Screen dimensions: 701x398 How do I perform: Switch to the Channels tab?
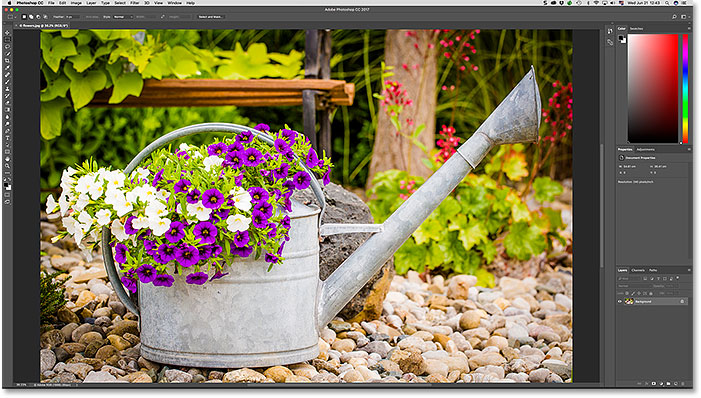[x=638, y=270]
